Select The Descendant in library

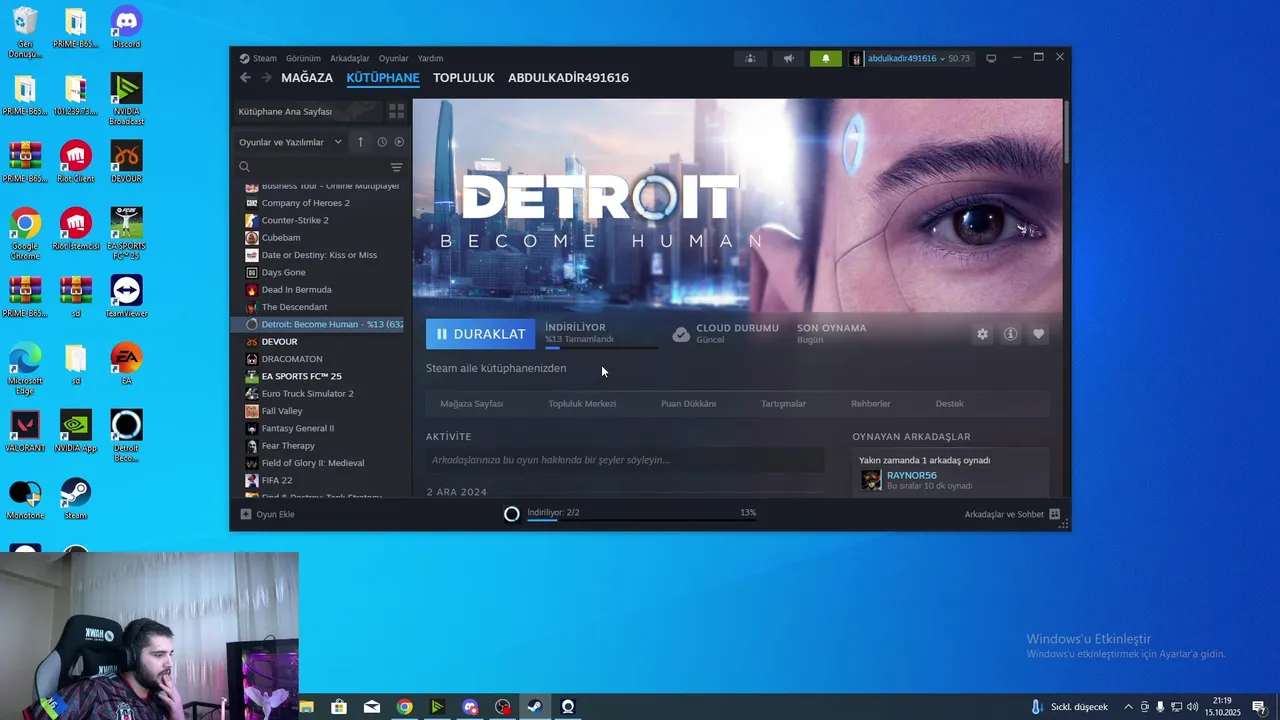[x=320, y=307]
